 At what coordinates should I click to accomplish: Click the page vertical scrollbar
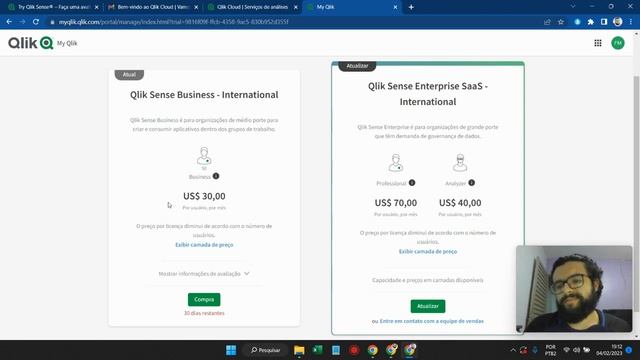pyautogui.click(x=636, y=194)
